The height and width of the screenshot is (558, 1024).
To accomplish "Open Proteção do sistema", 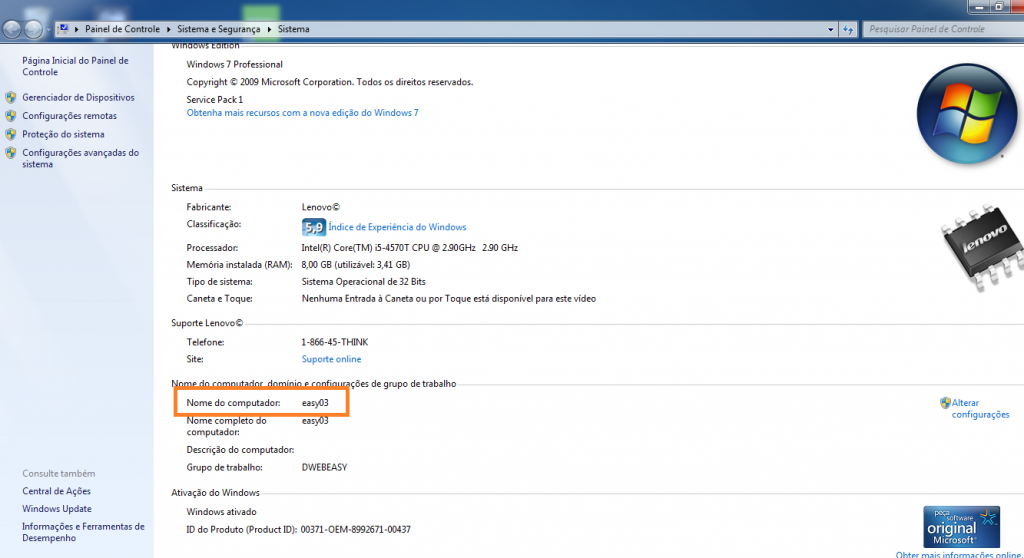I will point(63,134).
